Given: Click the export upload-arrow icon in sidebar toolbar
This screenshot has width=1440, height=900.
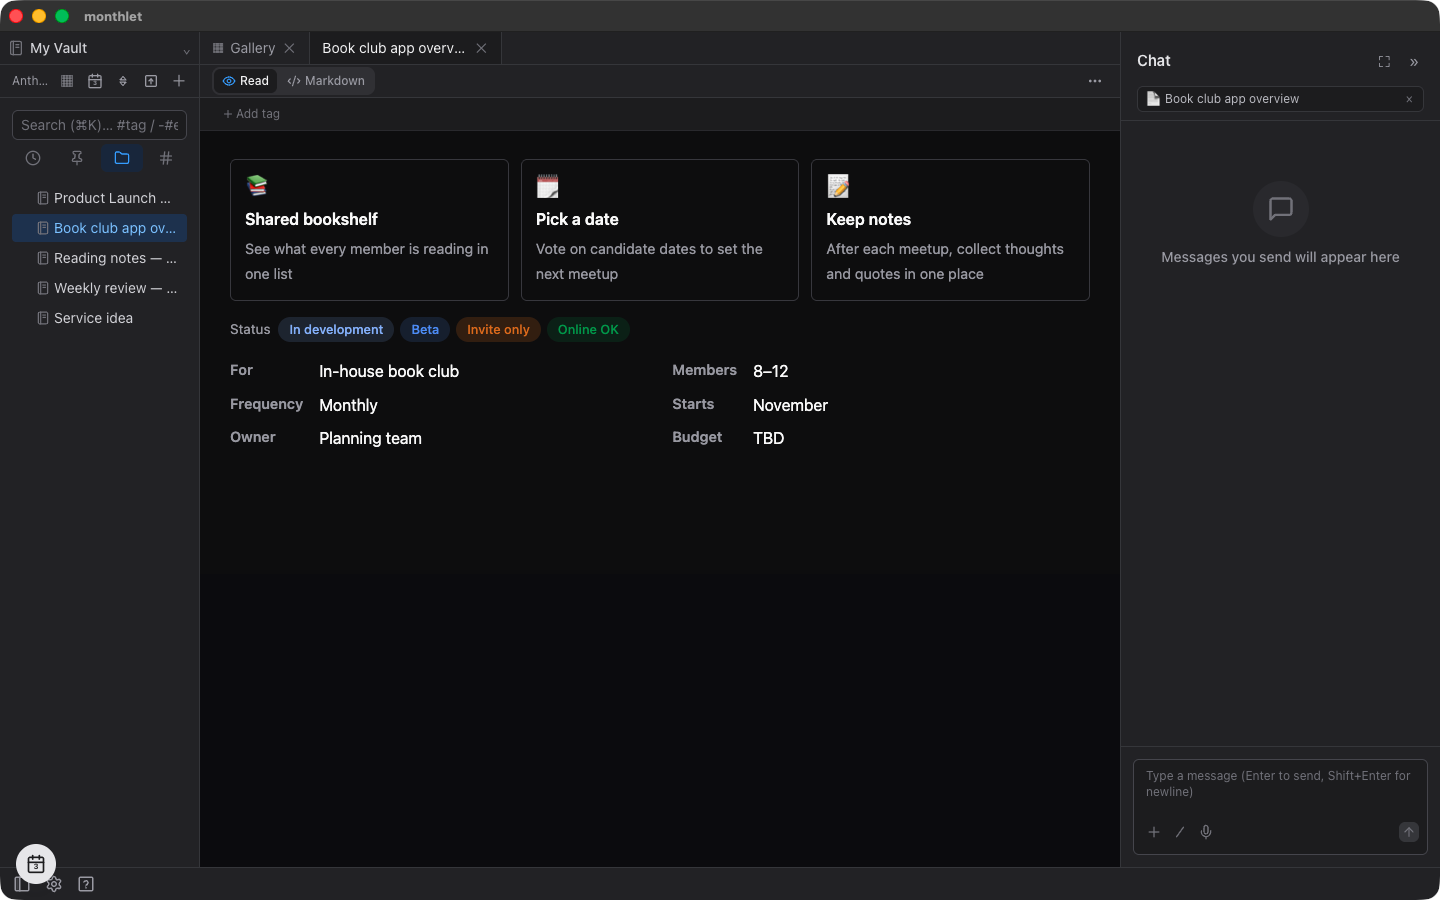Looking at the screenshot, I should click(151, 81).
